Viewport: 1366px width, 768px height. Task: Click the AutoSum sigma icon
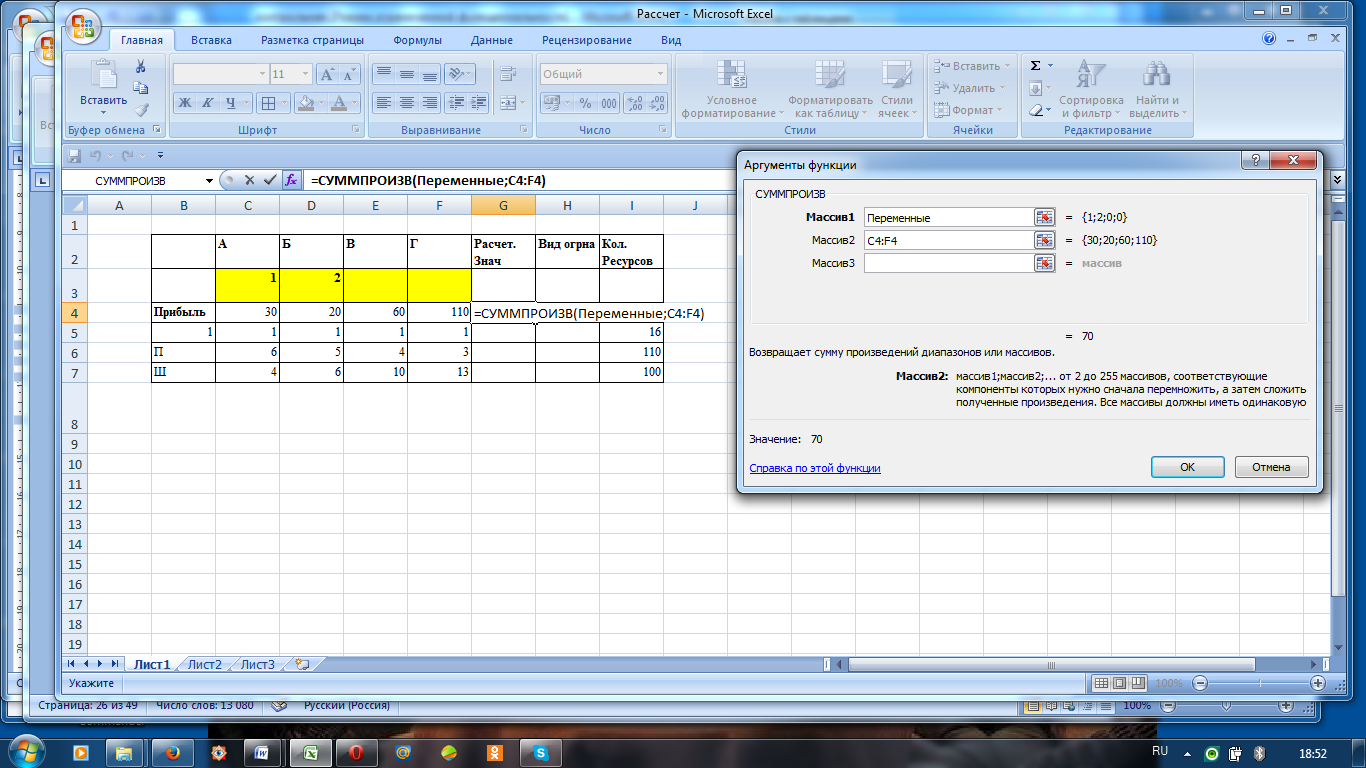point(1036,66)
